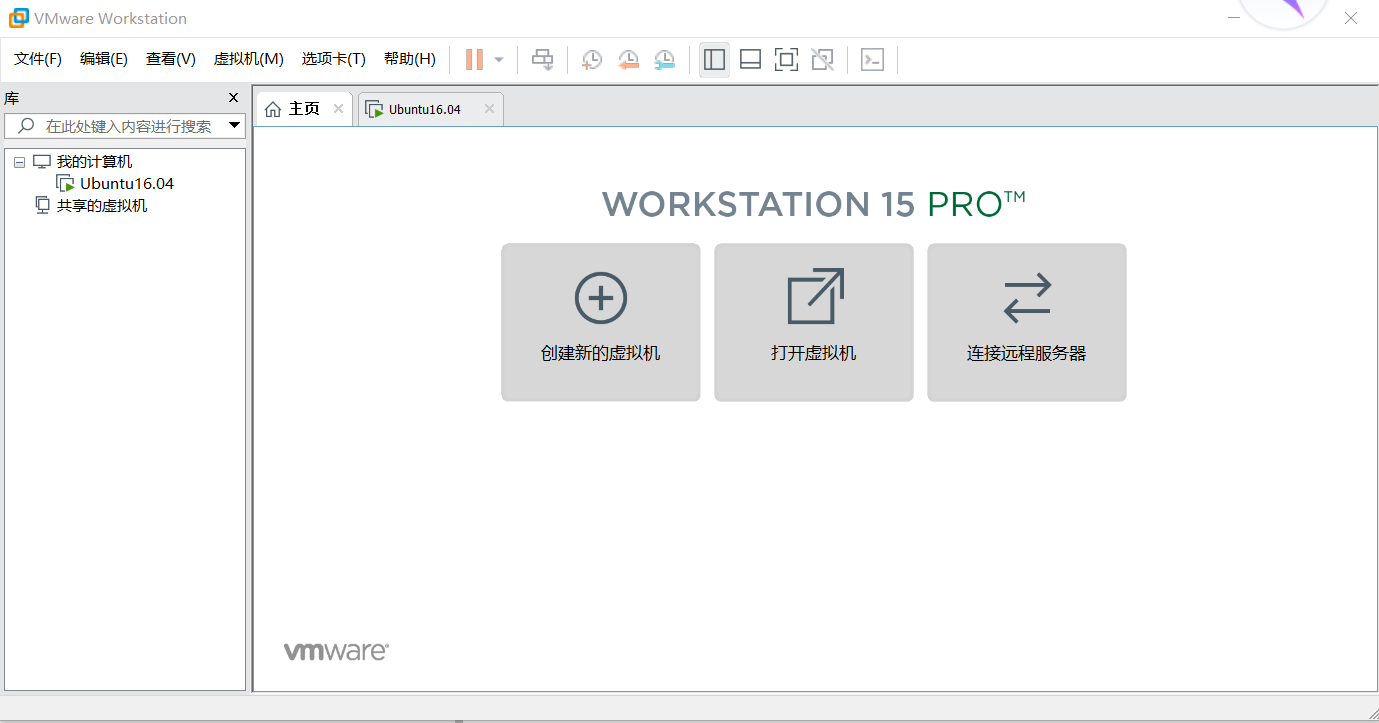Open the 文件(F) menu
This screenshot has height=723, width=1379.
(38, 59)
